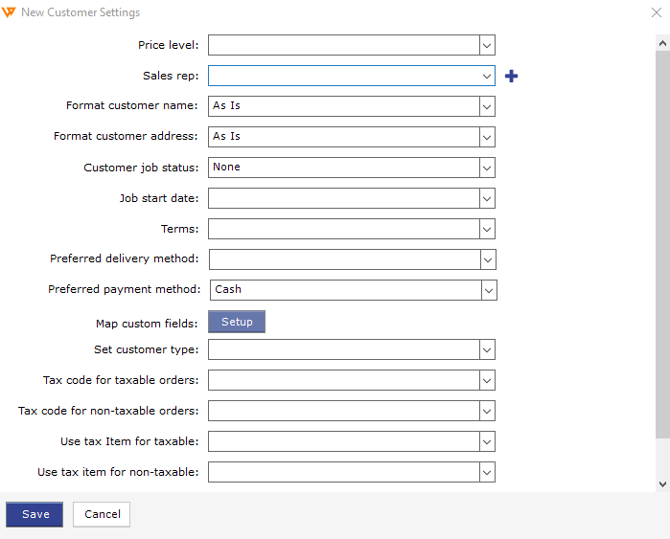
Task: Open the Terms dropdown list
Action: pos(487,229)
